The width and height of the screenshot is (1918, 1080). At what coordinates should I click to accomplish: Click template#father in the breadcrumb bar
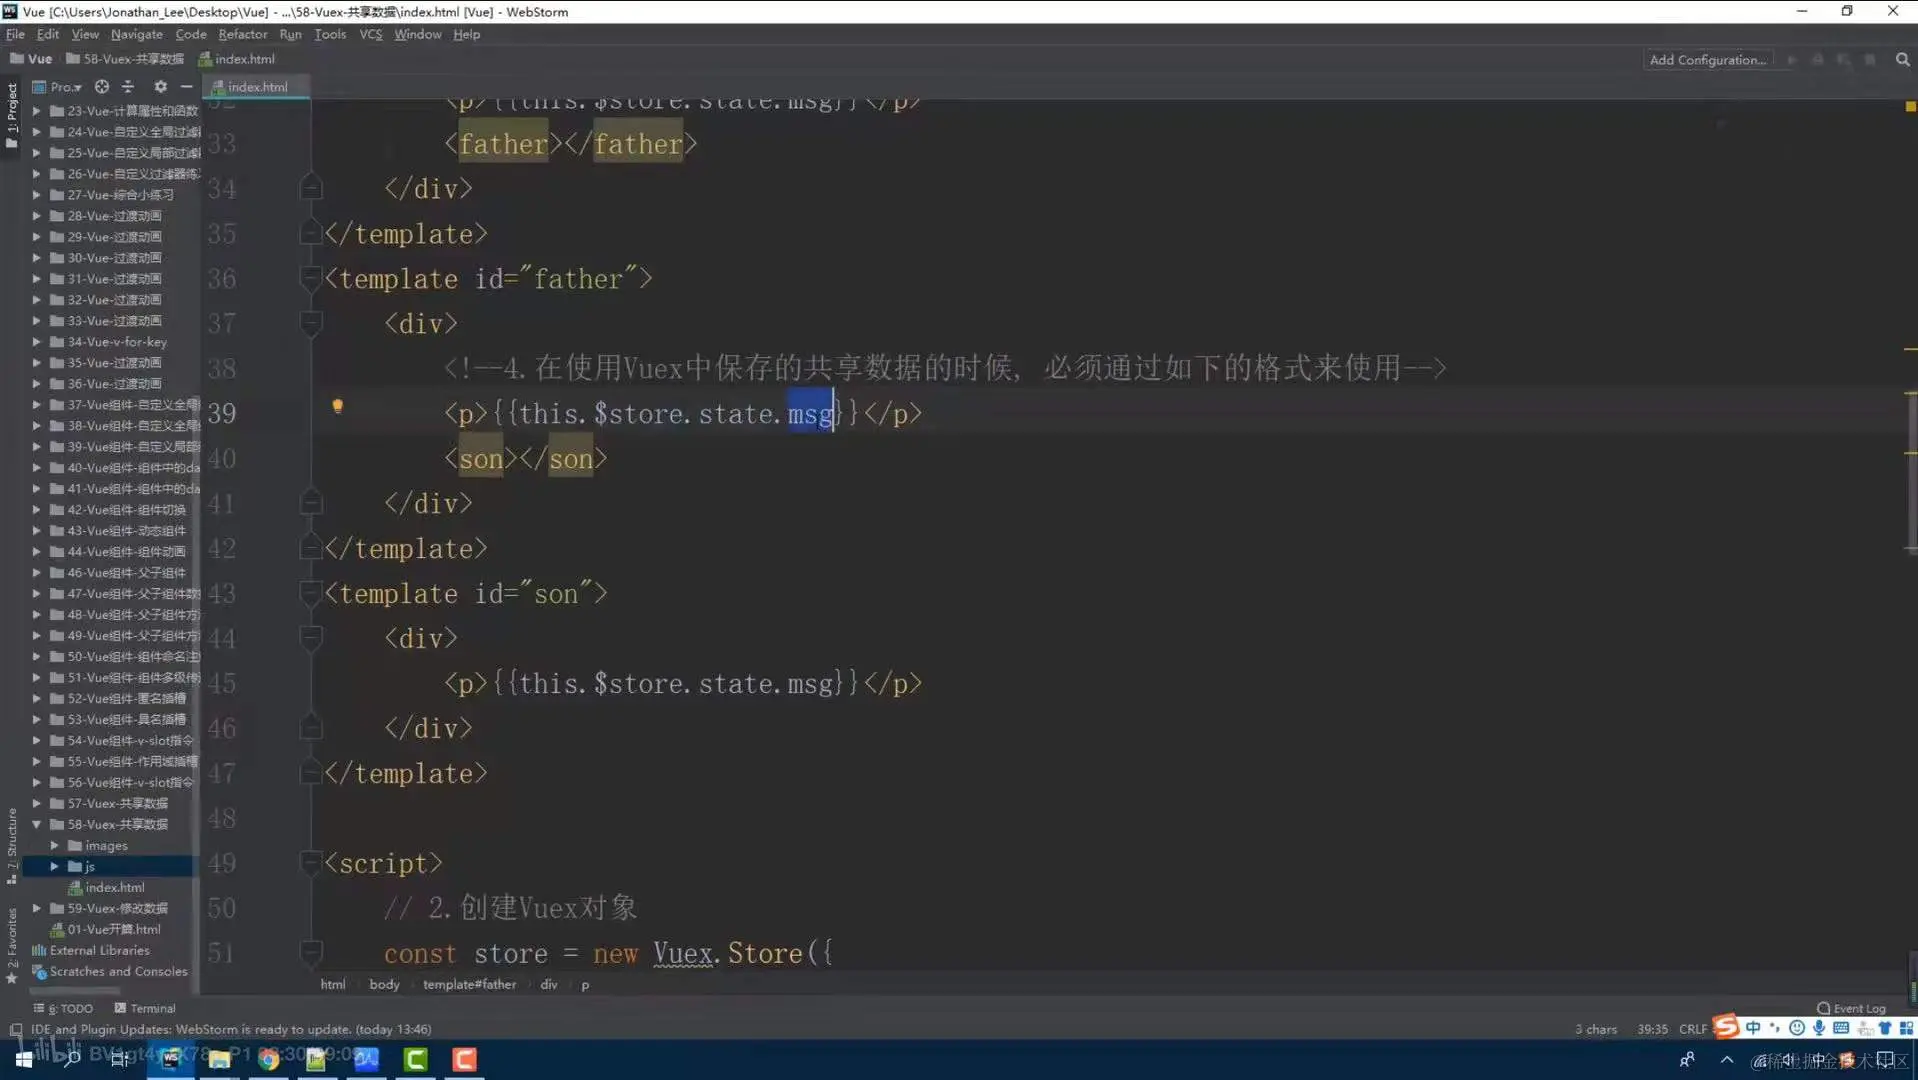pos(469,984)
